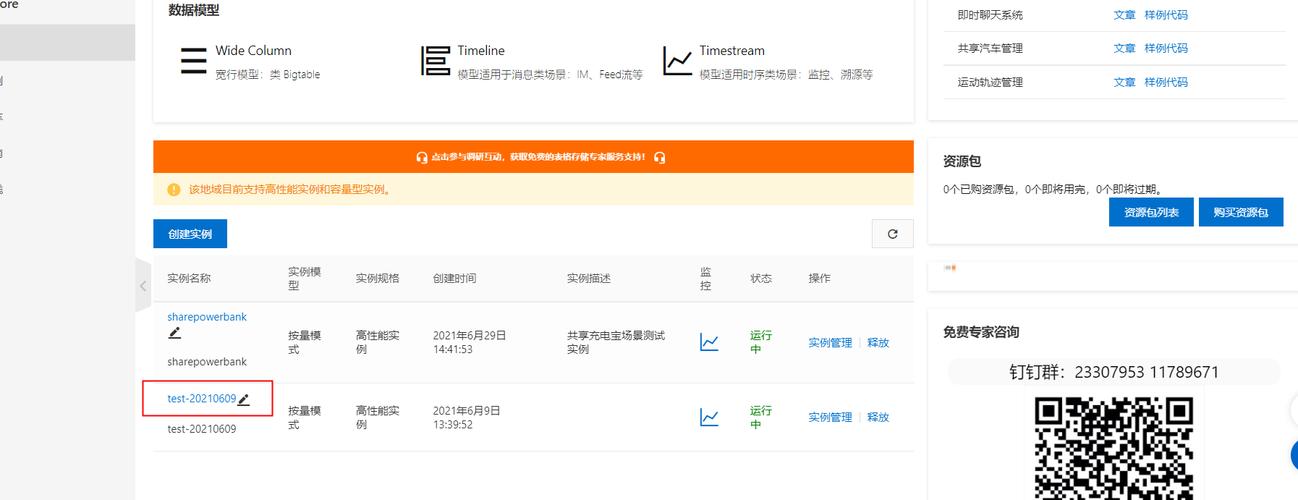Edit the sharepowerbank instance name pencil
Image resolution: width=1298 pixels, height=500 pixels.
175,333
